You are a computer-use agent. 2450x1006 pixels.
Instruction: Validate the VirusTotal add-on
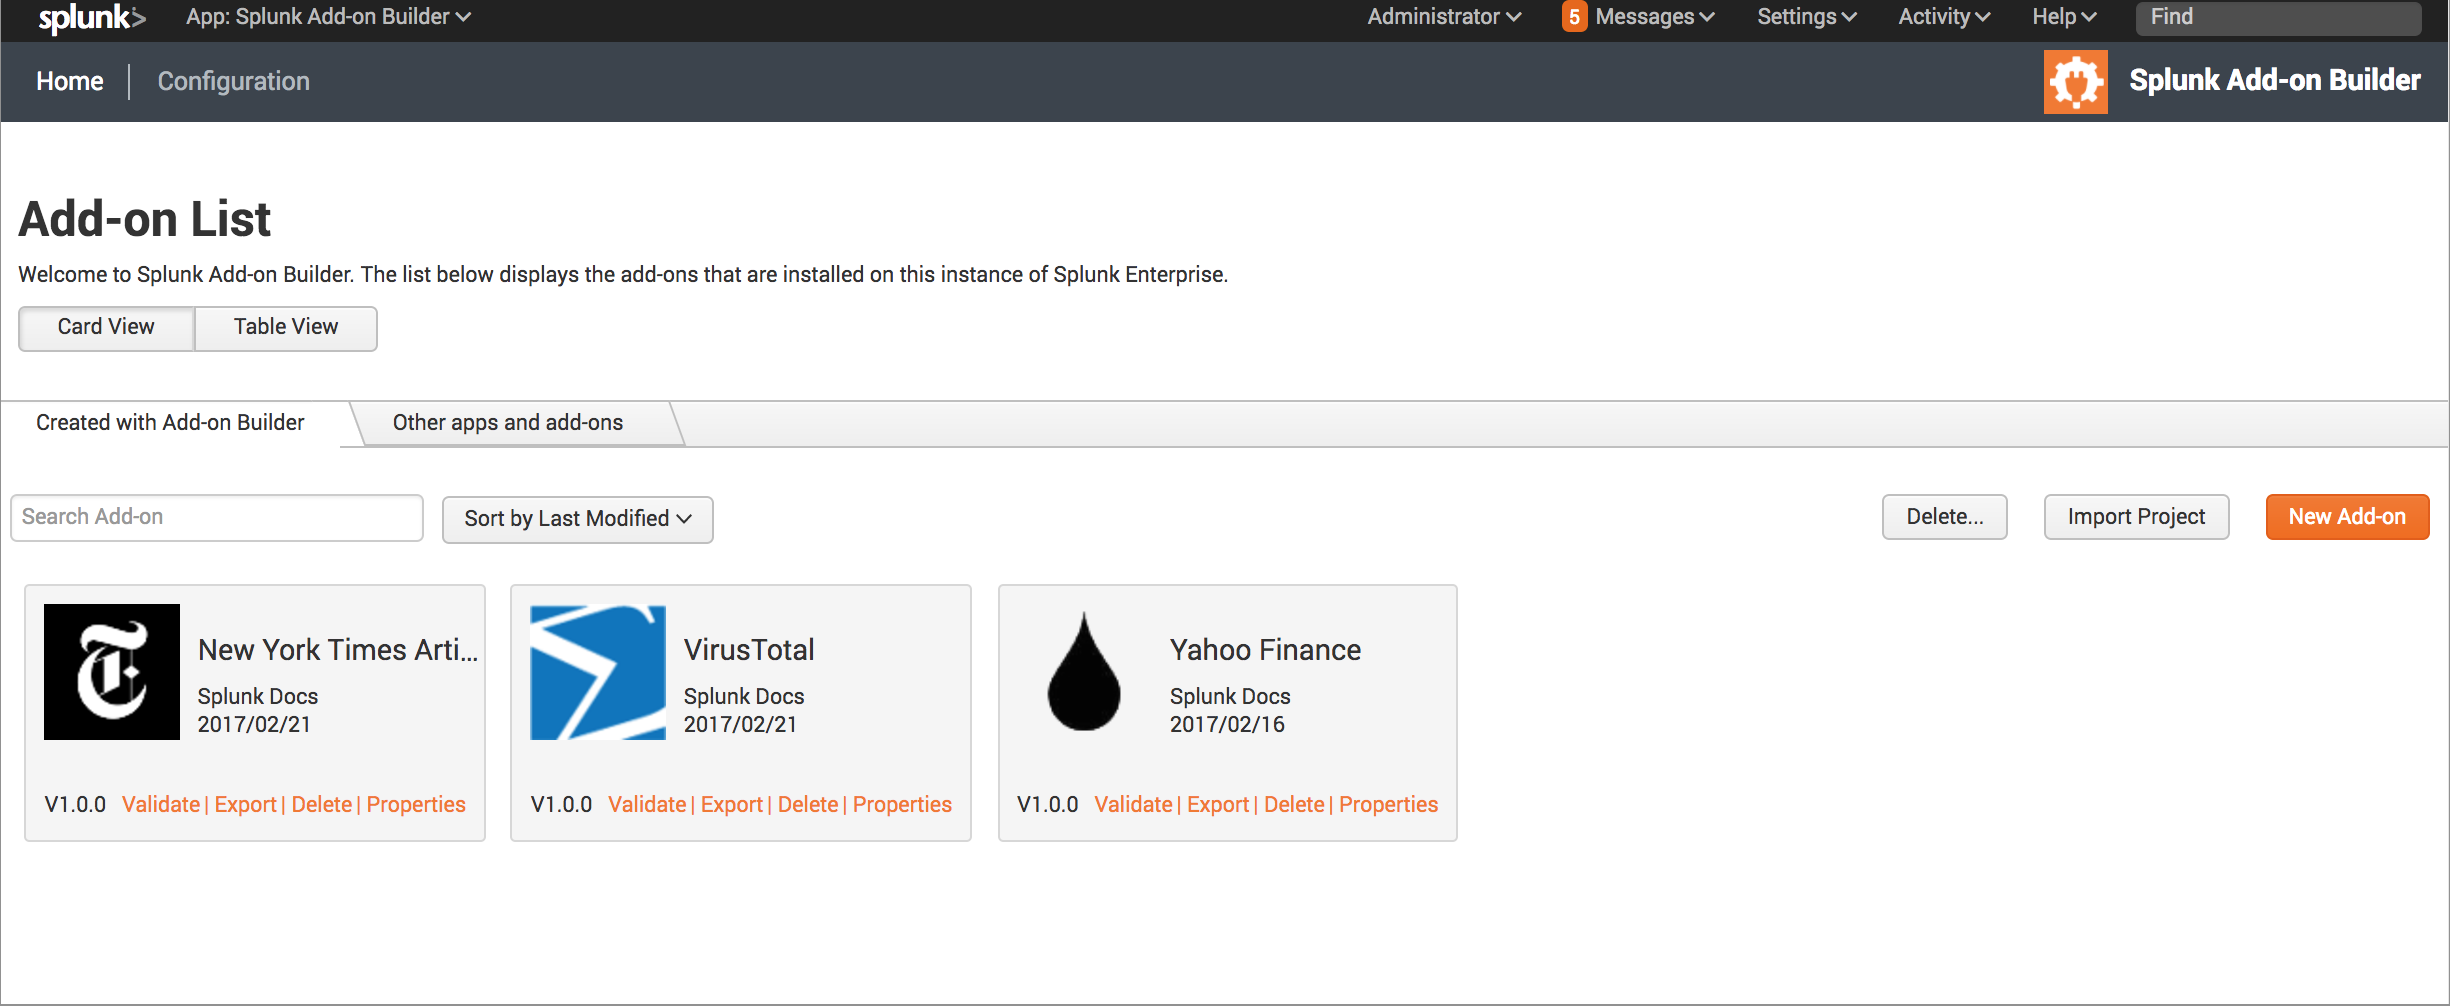[x=647, y=804]
